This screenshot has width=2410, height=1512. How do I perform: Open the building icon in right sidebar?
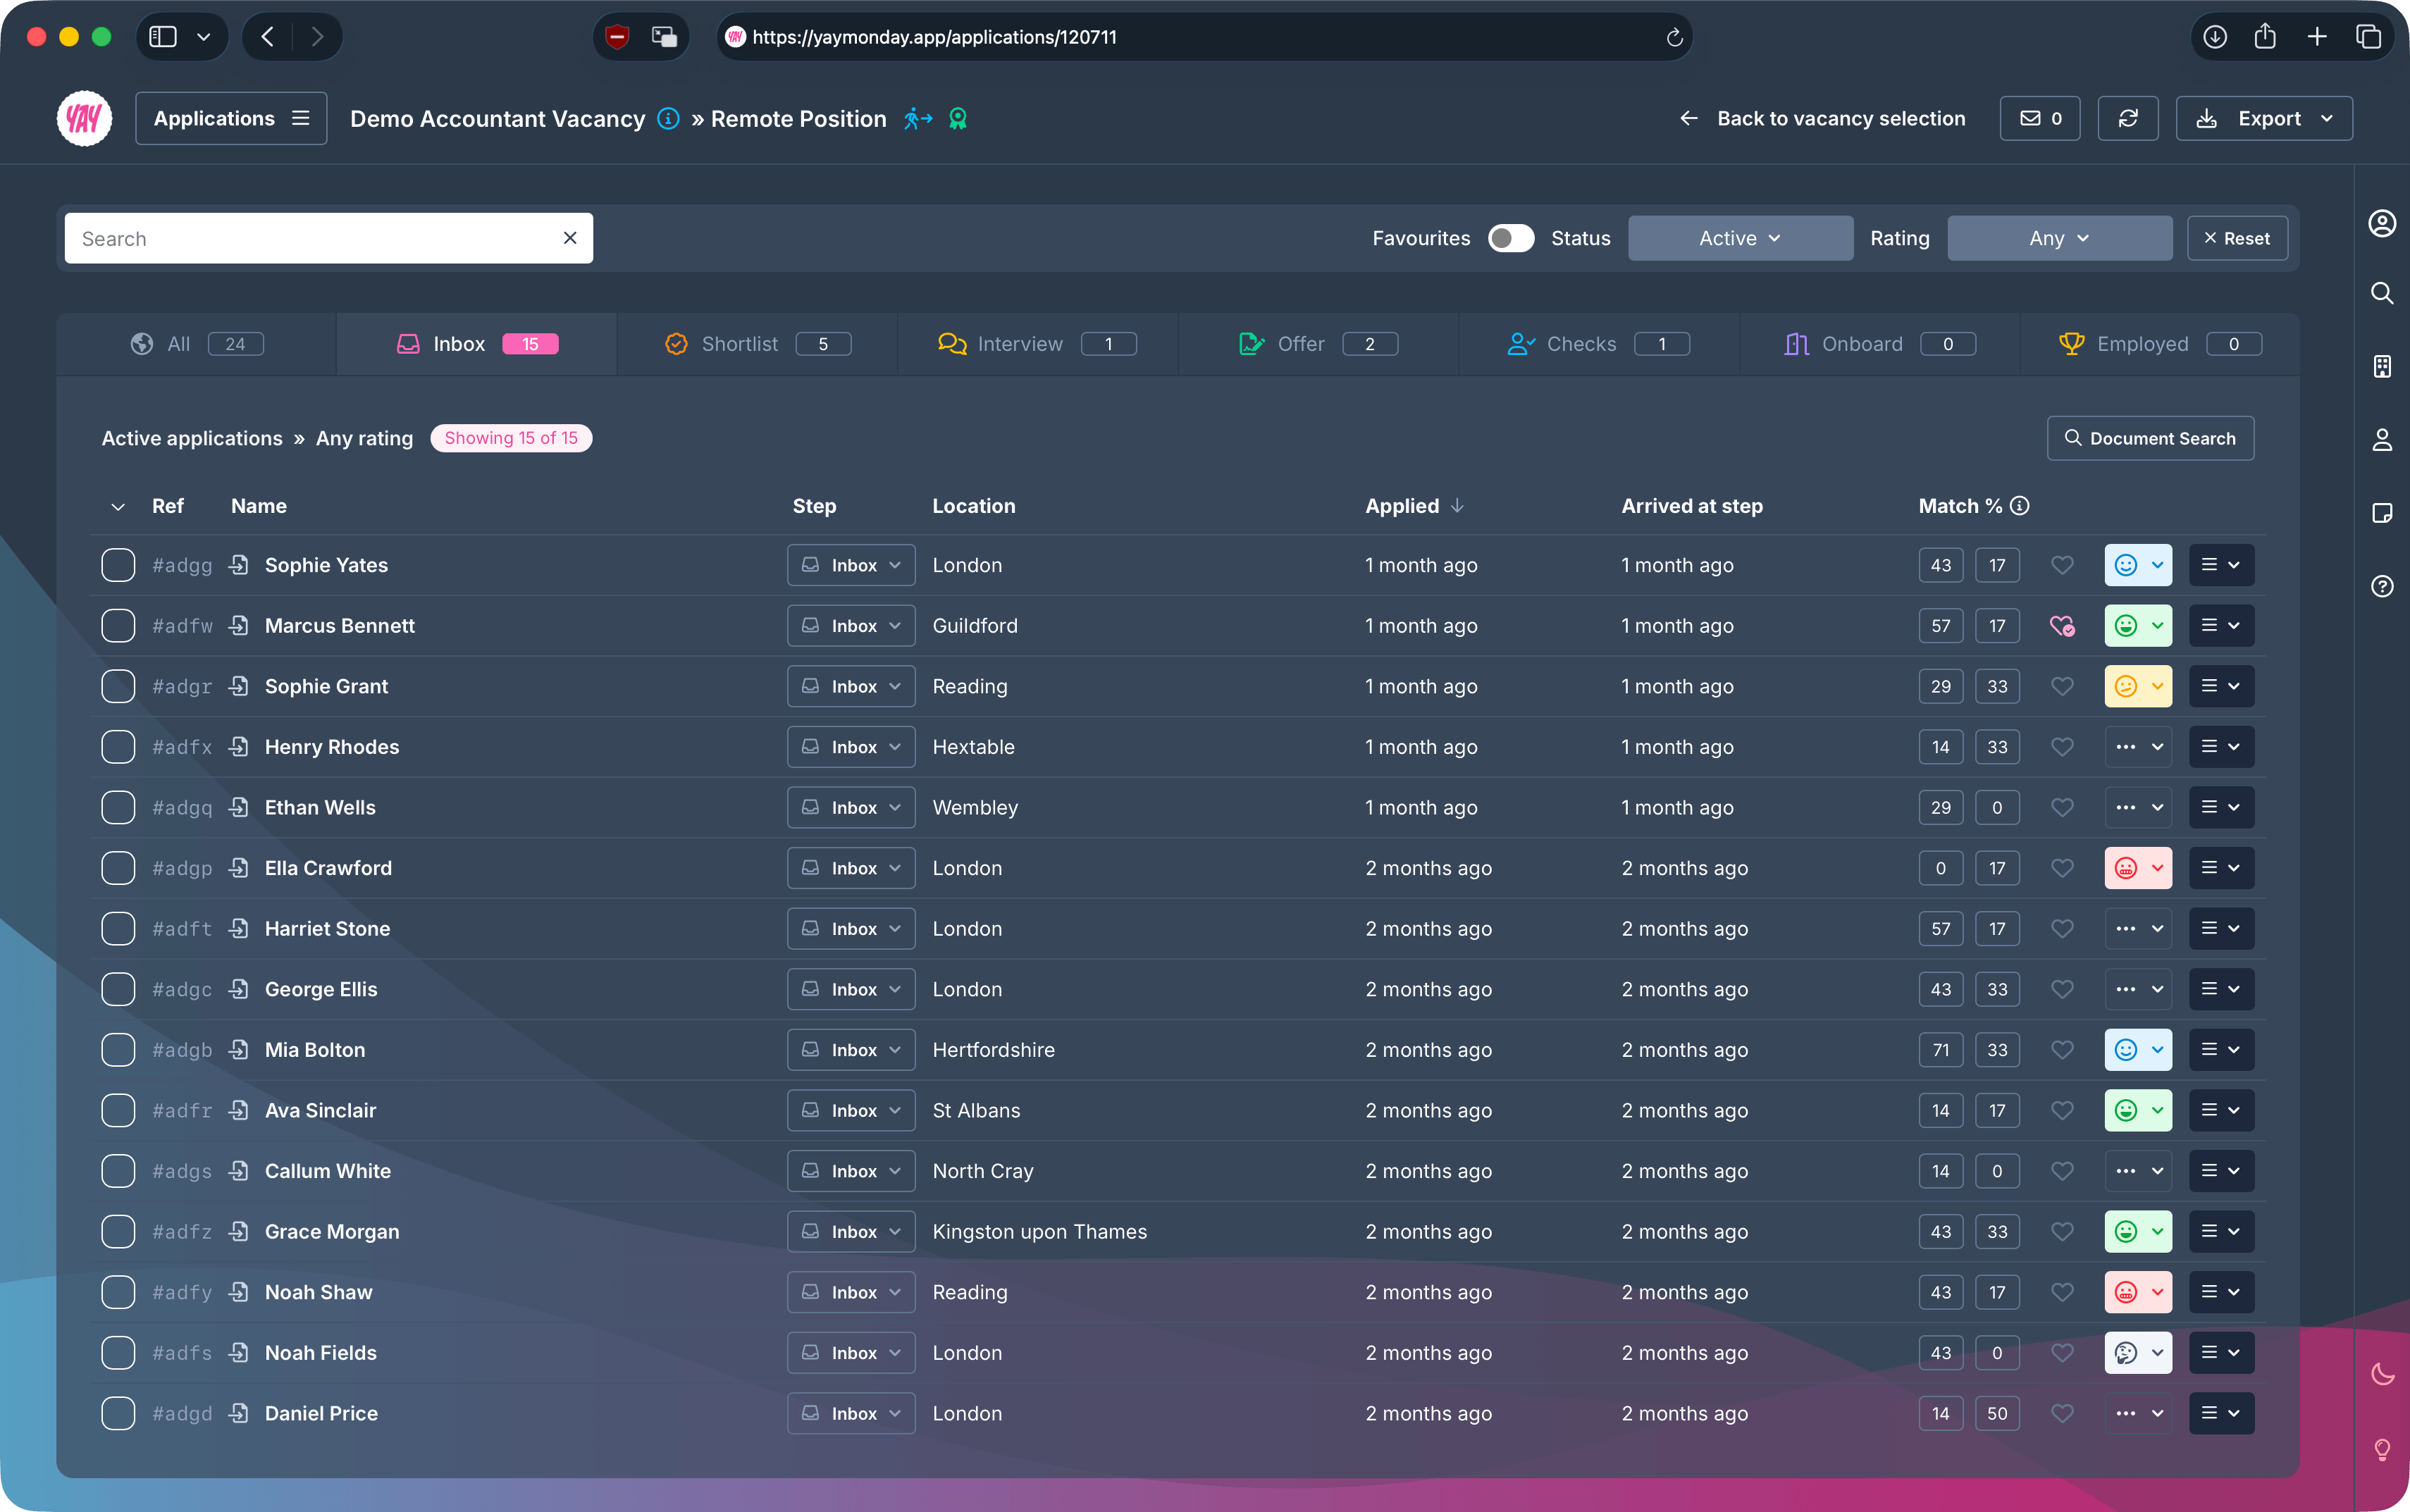pos(2382,366)
